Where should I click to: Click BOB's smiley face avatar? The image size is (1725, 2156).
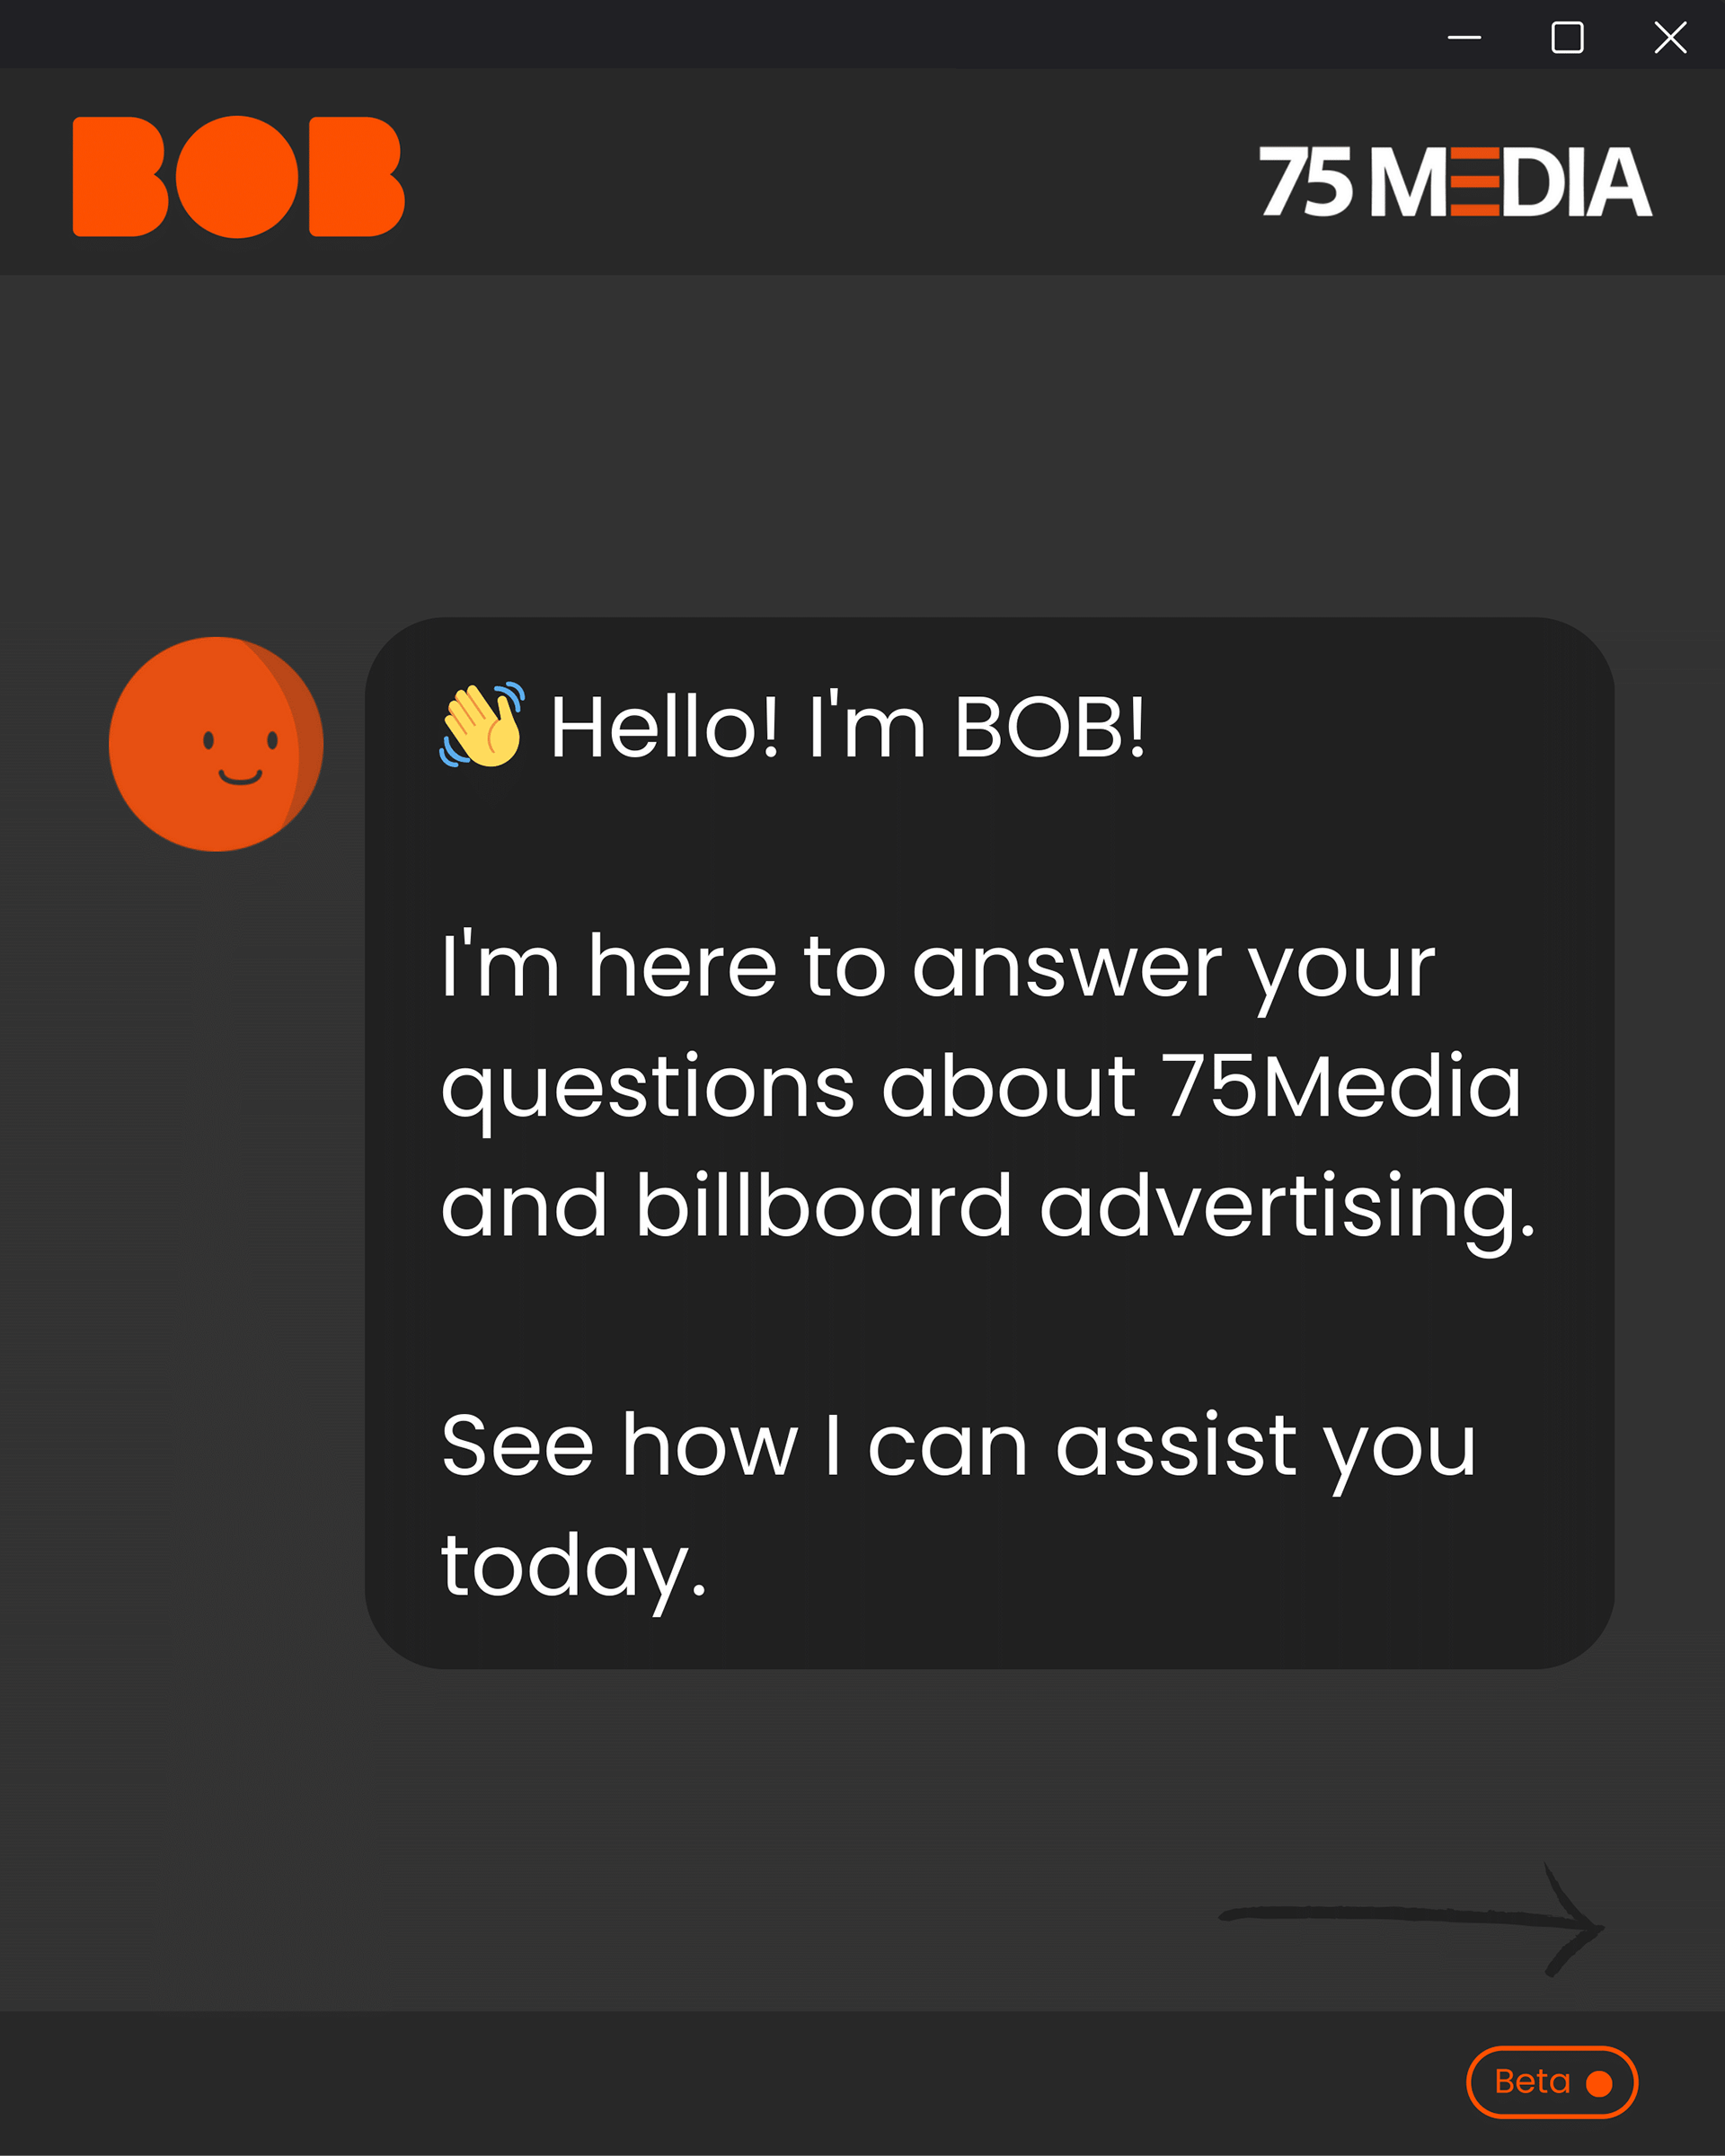pyautogui.click(x=215, y=744)
